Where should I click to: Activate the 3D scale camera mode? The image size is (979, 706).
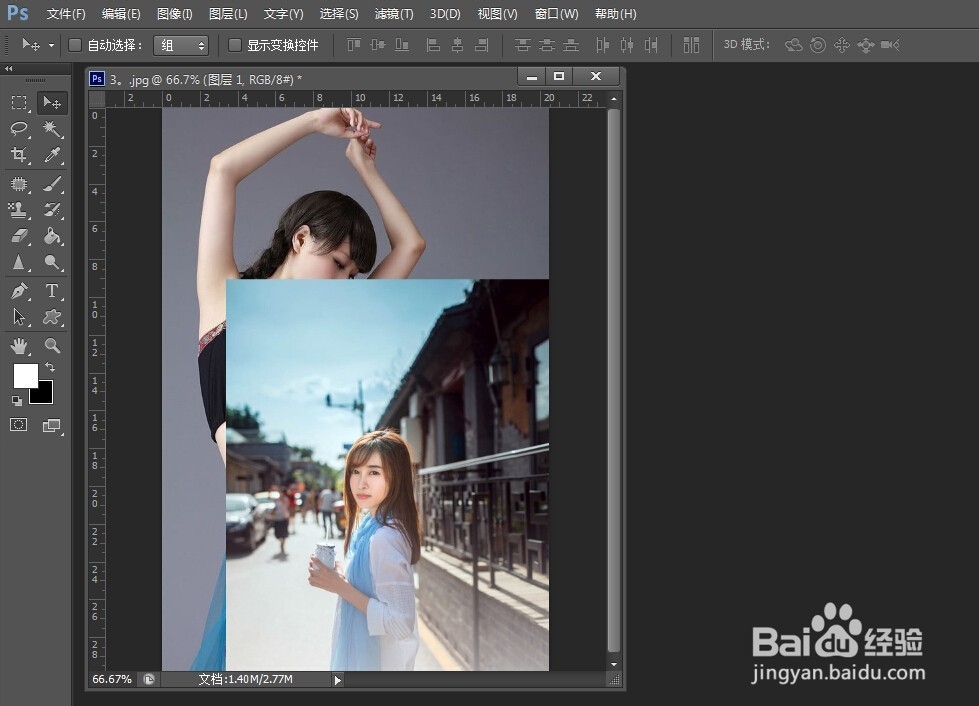890,45
